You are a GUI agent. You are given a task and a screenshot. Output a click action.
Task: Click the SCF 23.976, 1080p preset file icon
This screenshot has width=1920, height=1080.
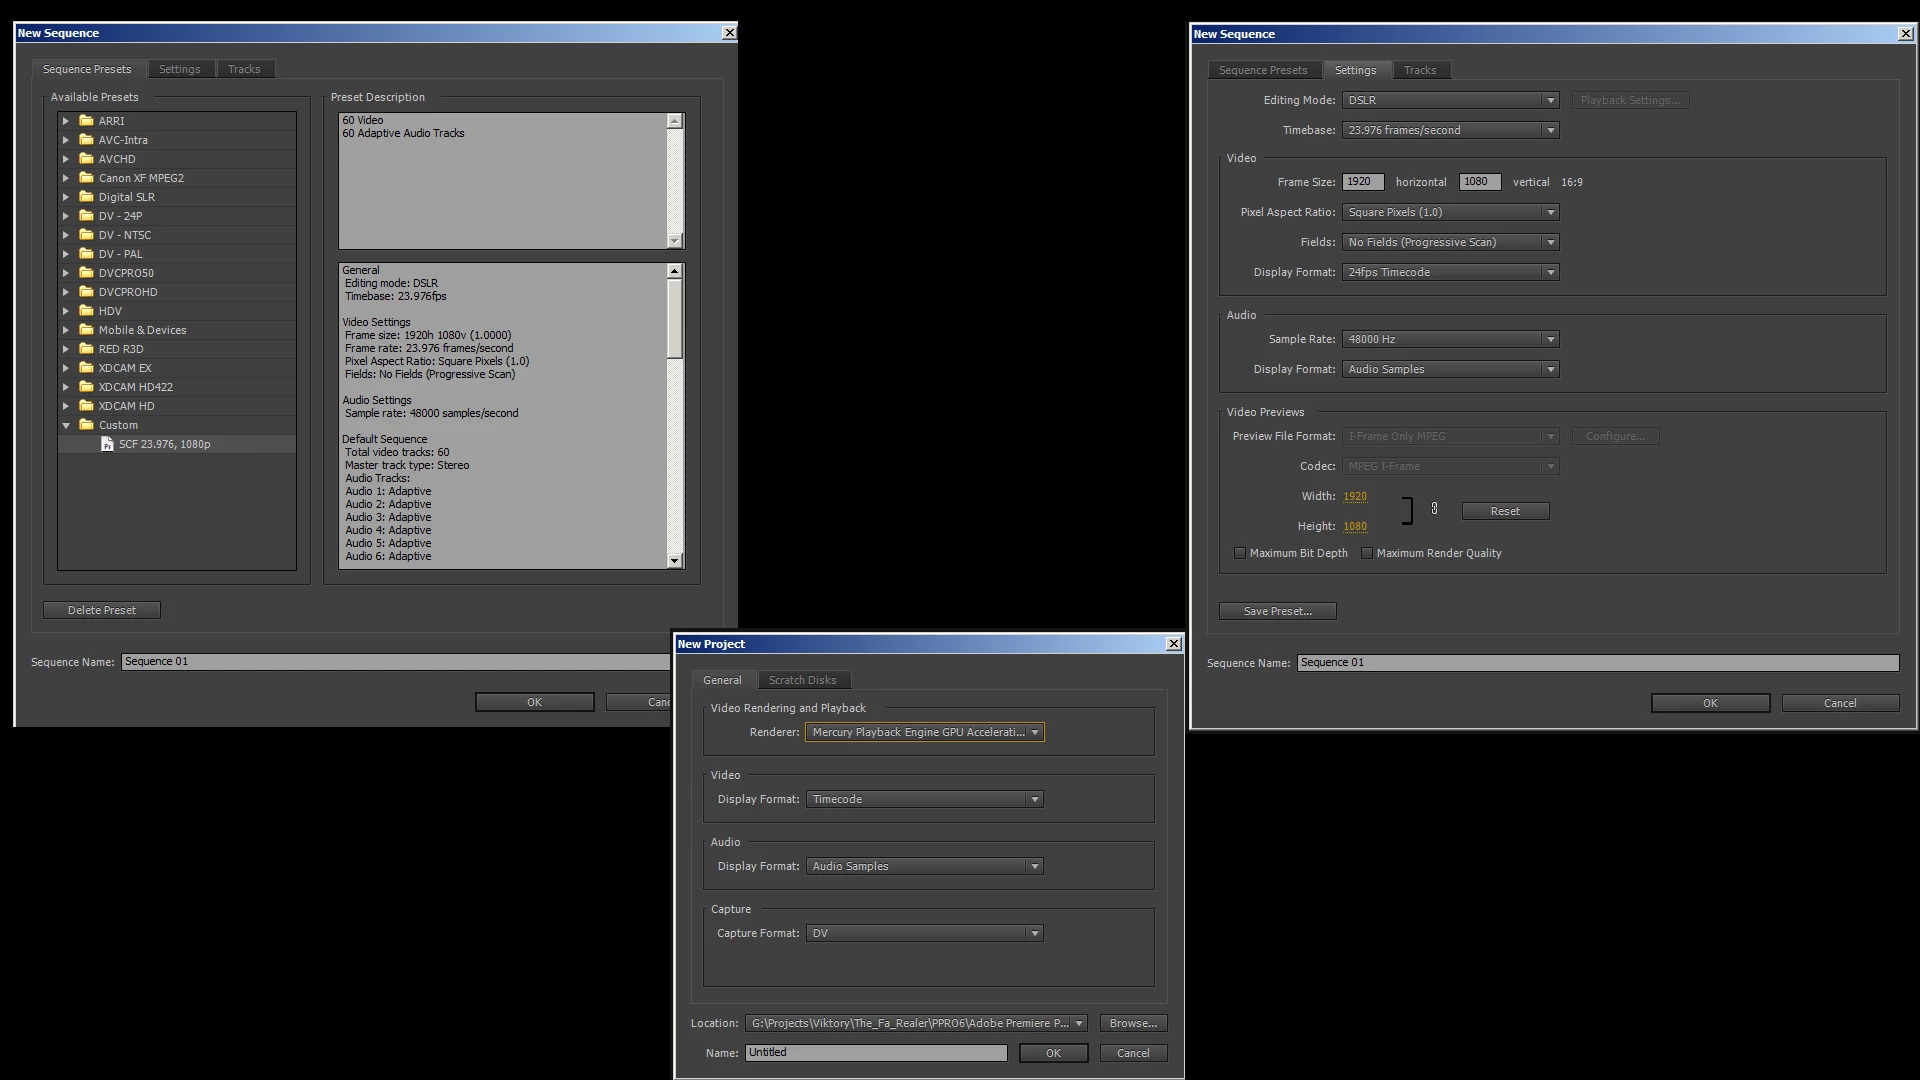pyautogui.click(x=107, y=444)
